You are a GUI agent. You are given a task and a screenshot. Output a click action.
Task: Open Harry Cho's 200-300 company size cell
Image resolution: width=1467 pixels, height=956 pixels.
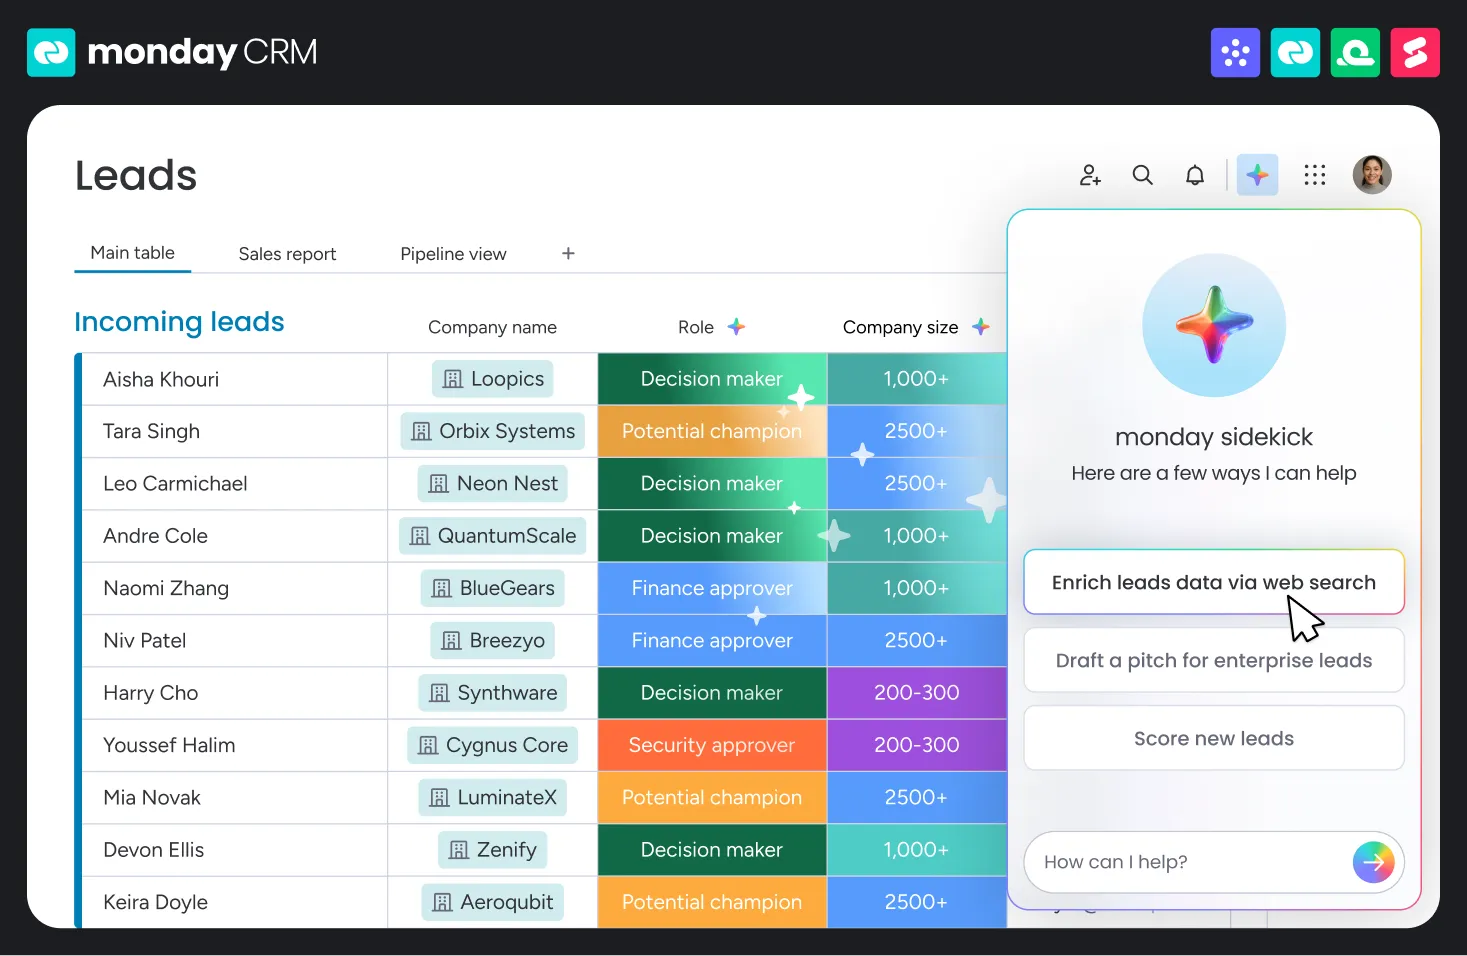click(x=917, y=693)
